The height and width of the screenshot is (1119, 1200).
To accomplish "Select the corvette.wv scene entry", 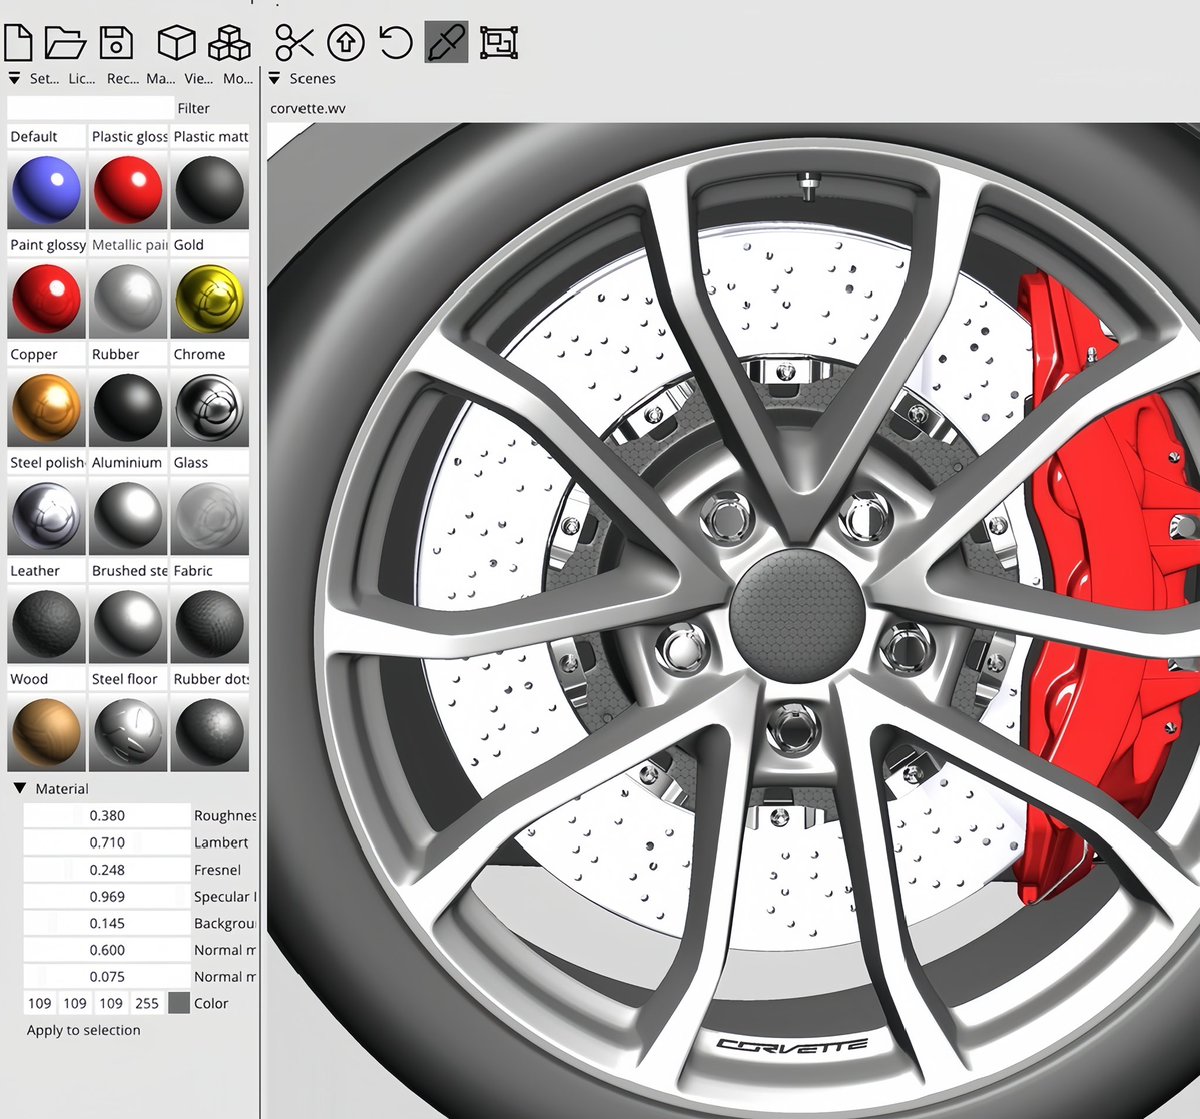I will [x=306, y=108].
